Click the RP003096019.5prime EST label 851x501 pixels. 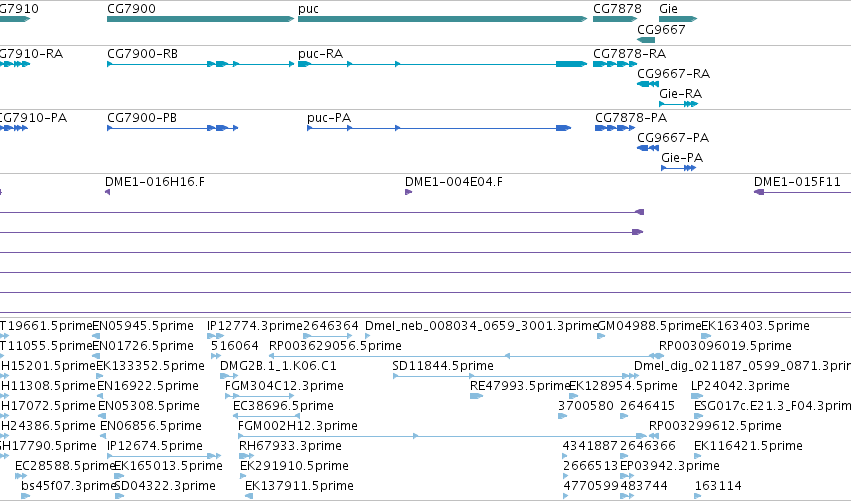click(x=725, y=346)
